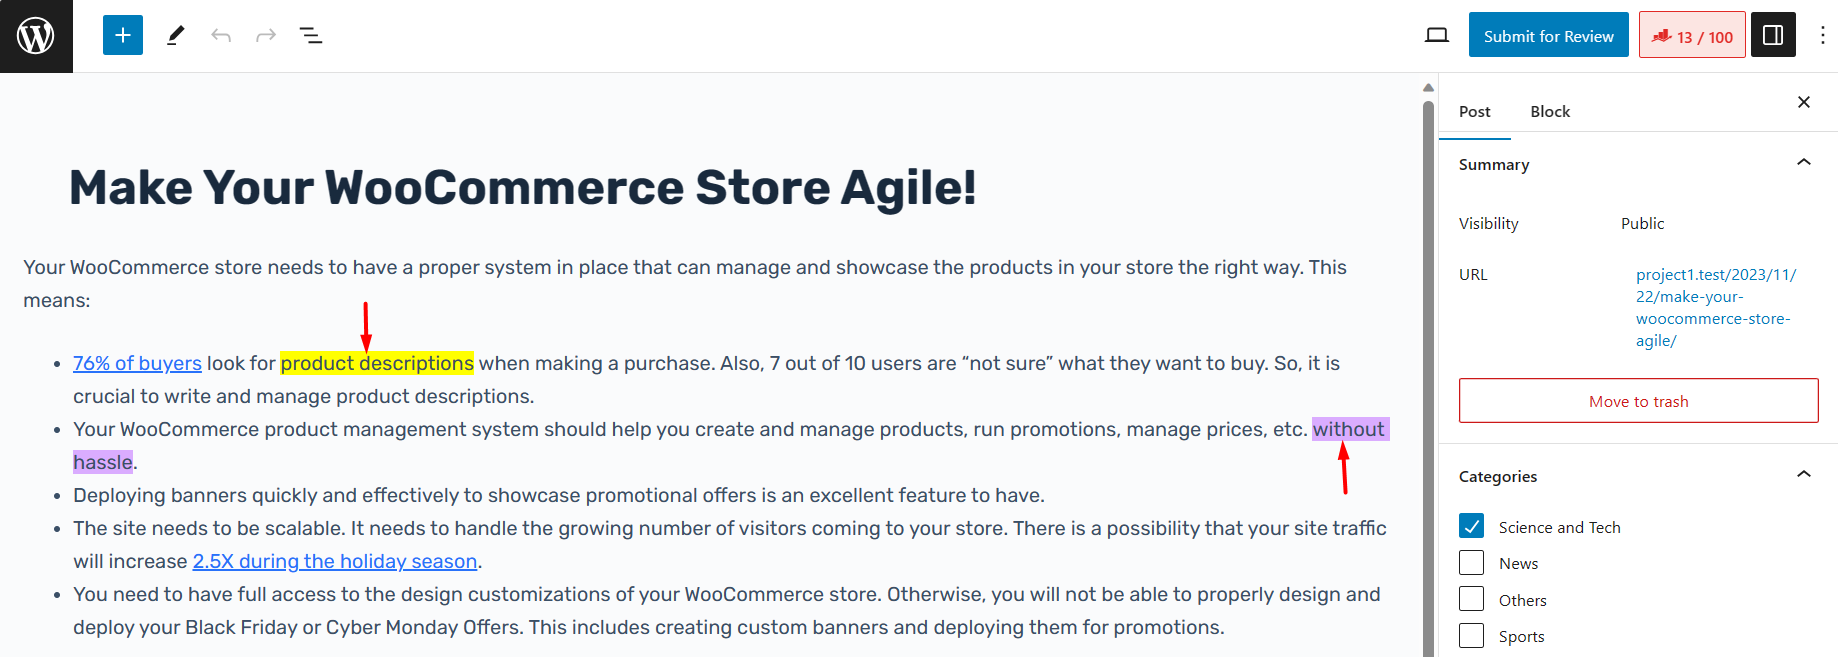Select the pencil Tools icon
Screen dimensions: 1838x657
coord(176,36)
